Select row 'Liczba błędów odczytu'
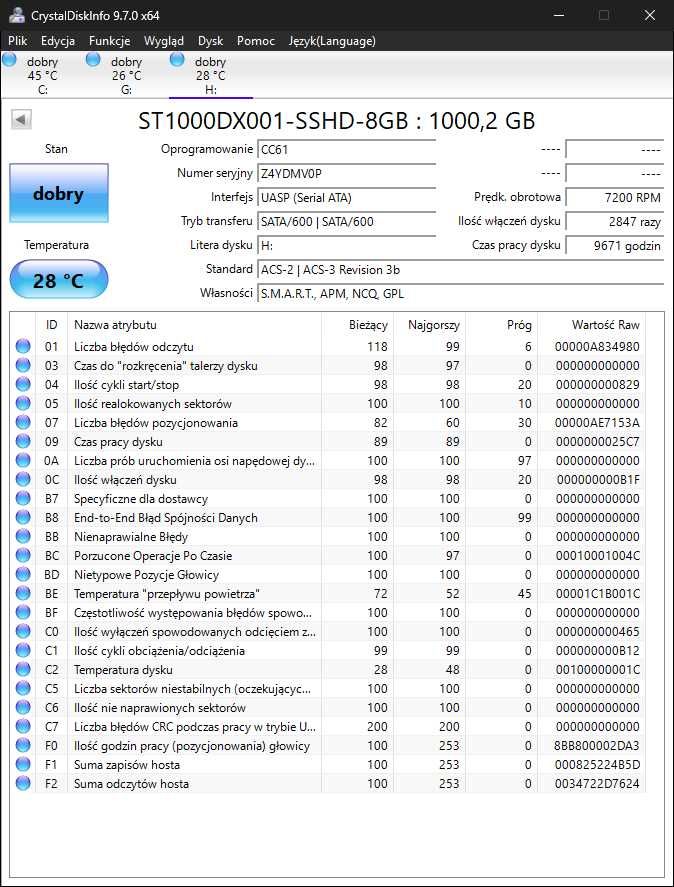 click(328, 346)
